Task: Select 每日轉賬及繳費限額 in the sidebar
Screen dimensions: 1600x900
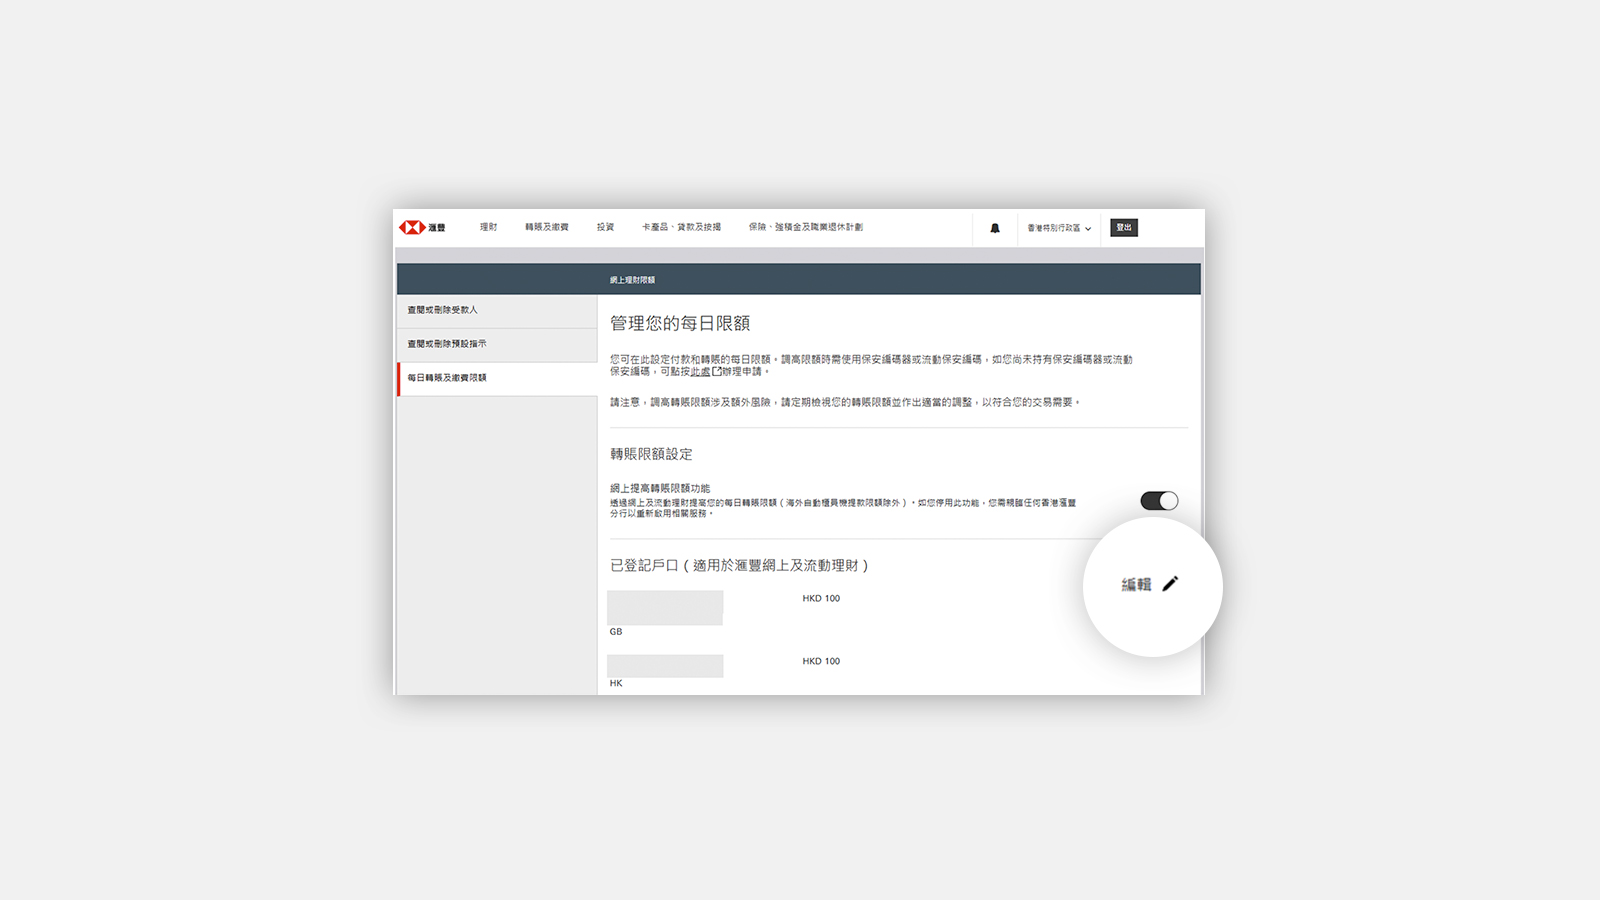Action: [447, 378]
